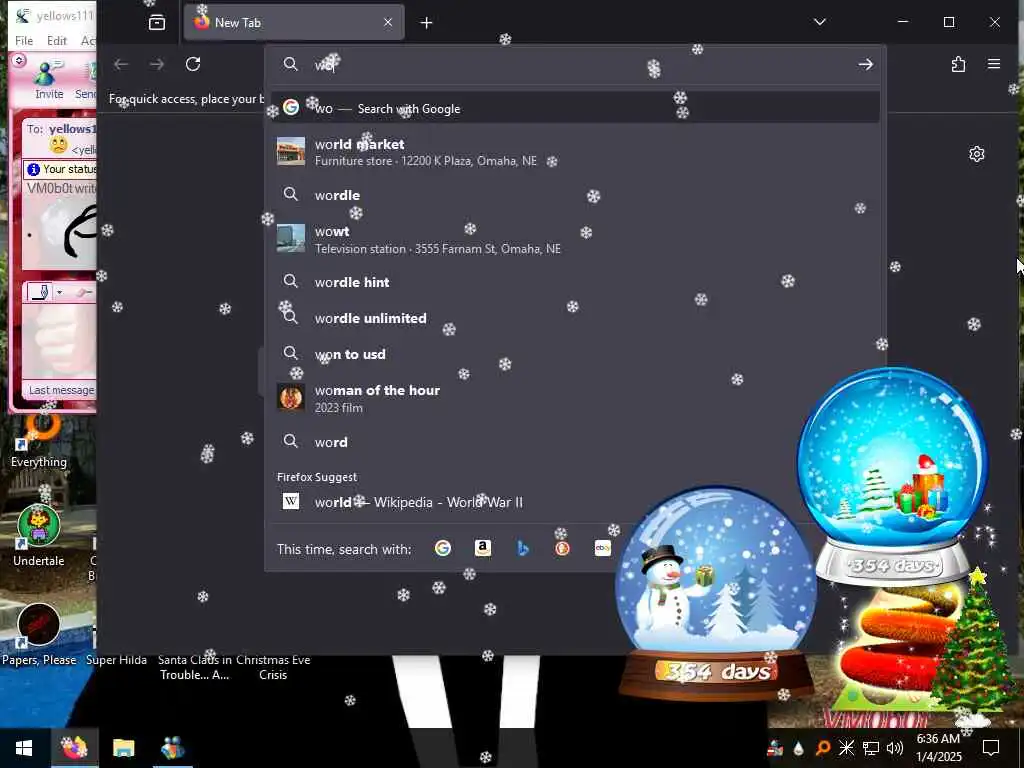This screenshot has height=768, width=1024.
Task: Click the Invite button in messenger window
Action: (48, 80)
